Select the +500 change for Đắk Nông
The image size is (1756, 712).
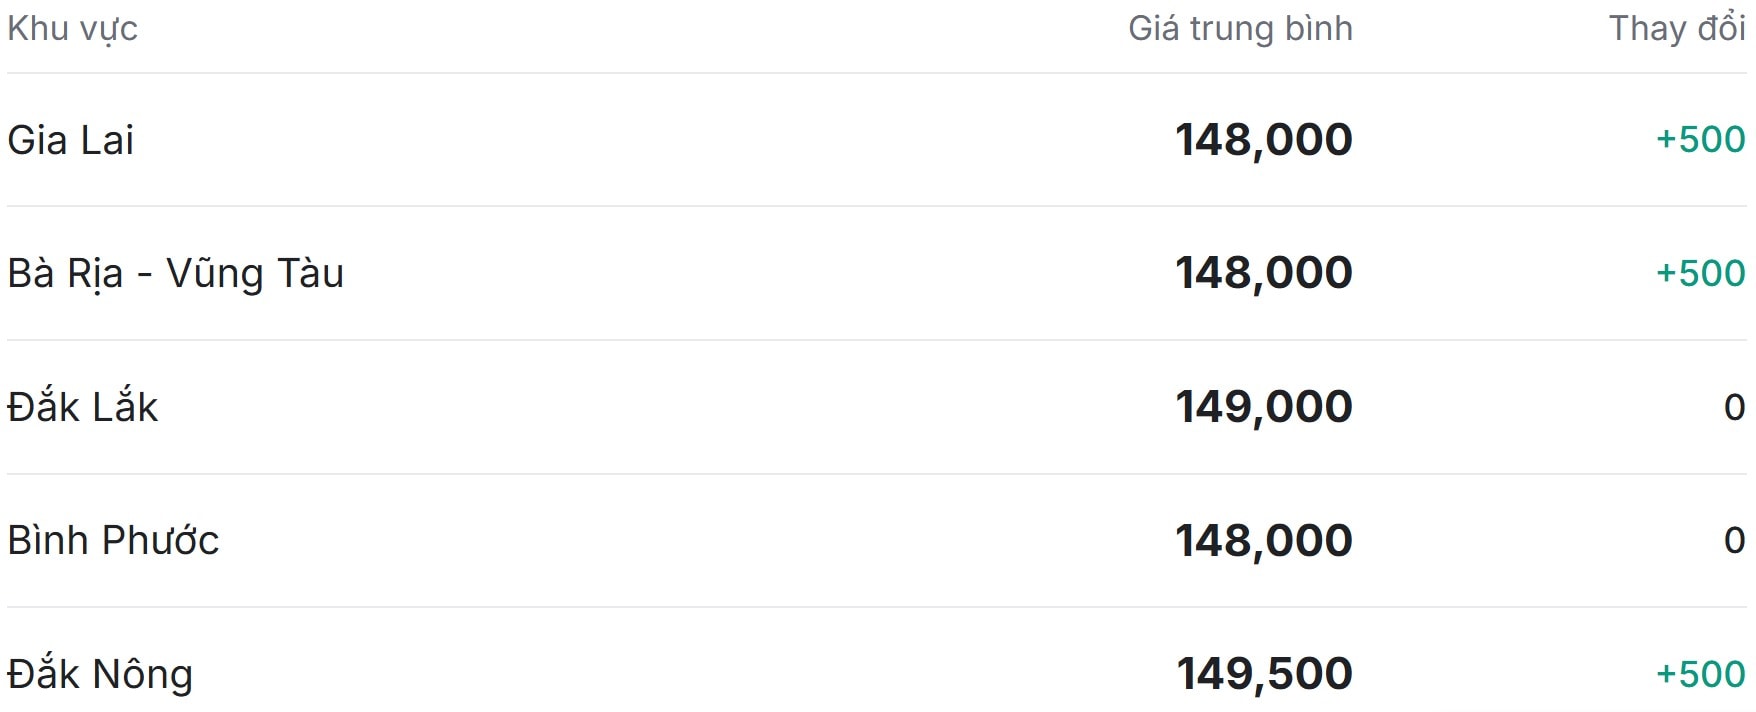coord(1700,674)
